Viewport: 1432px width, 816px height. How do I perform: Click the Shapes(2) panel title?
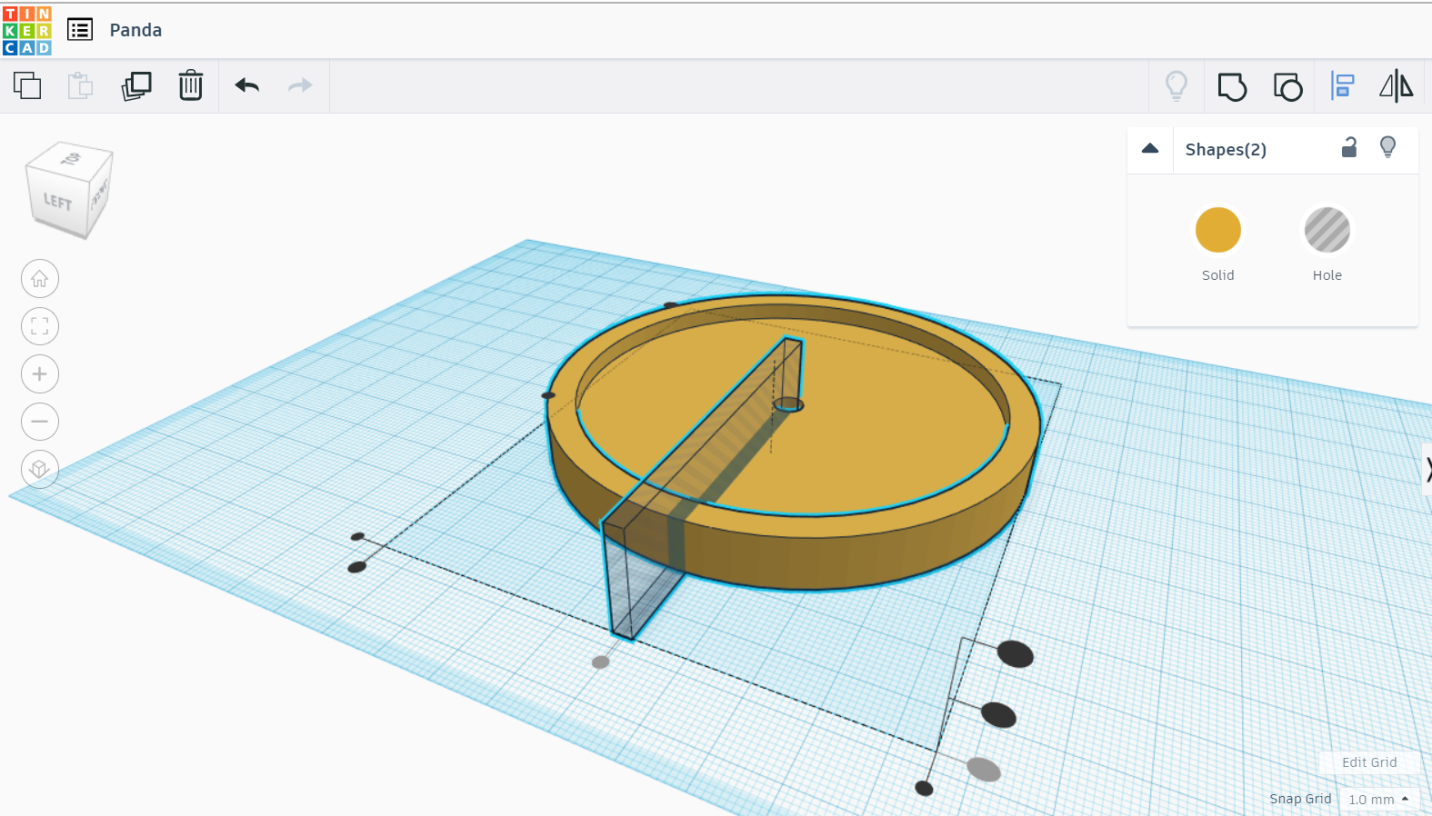1226,150
